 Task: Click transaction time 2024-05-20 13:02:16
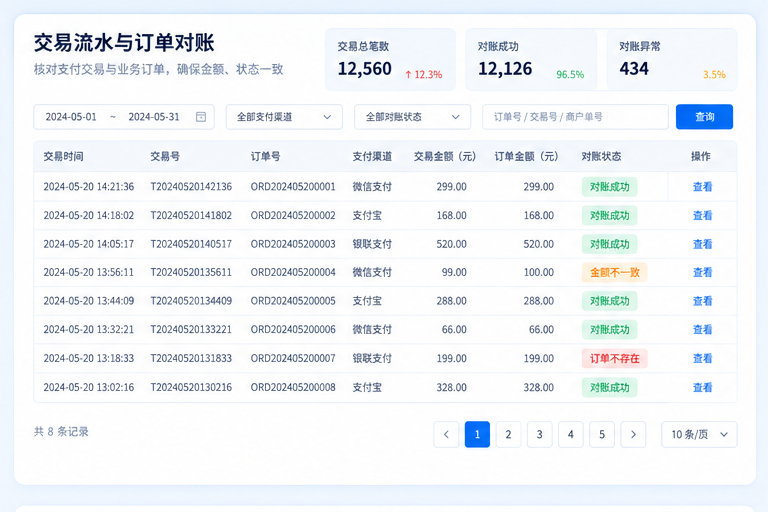89,388
